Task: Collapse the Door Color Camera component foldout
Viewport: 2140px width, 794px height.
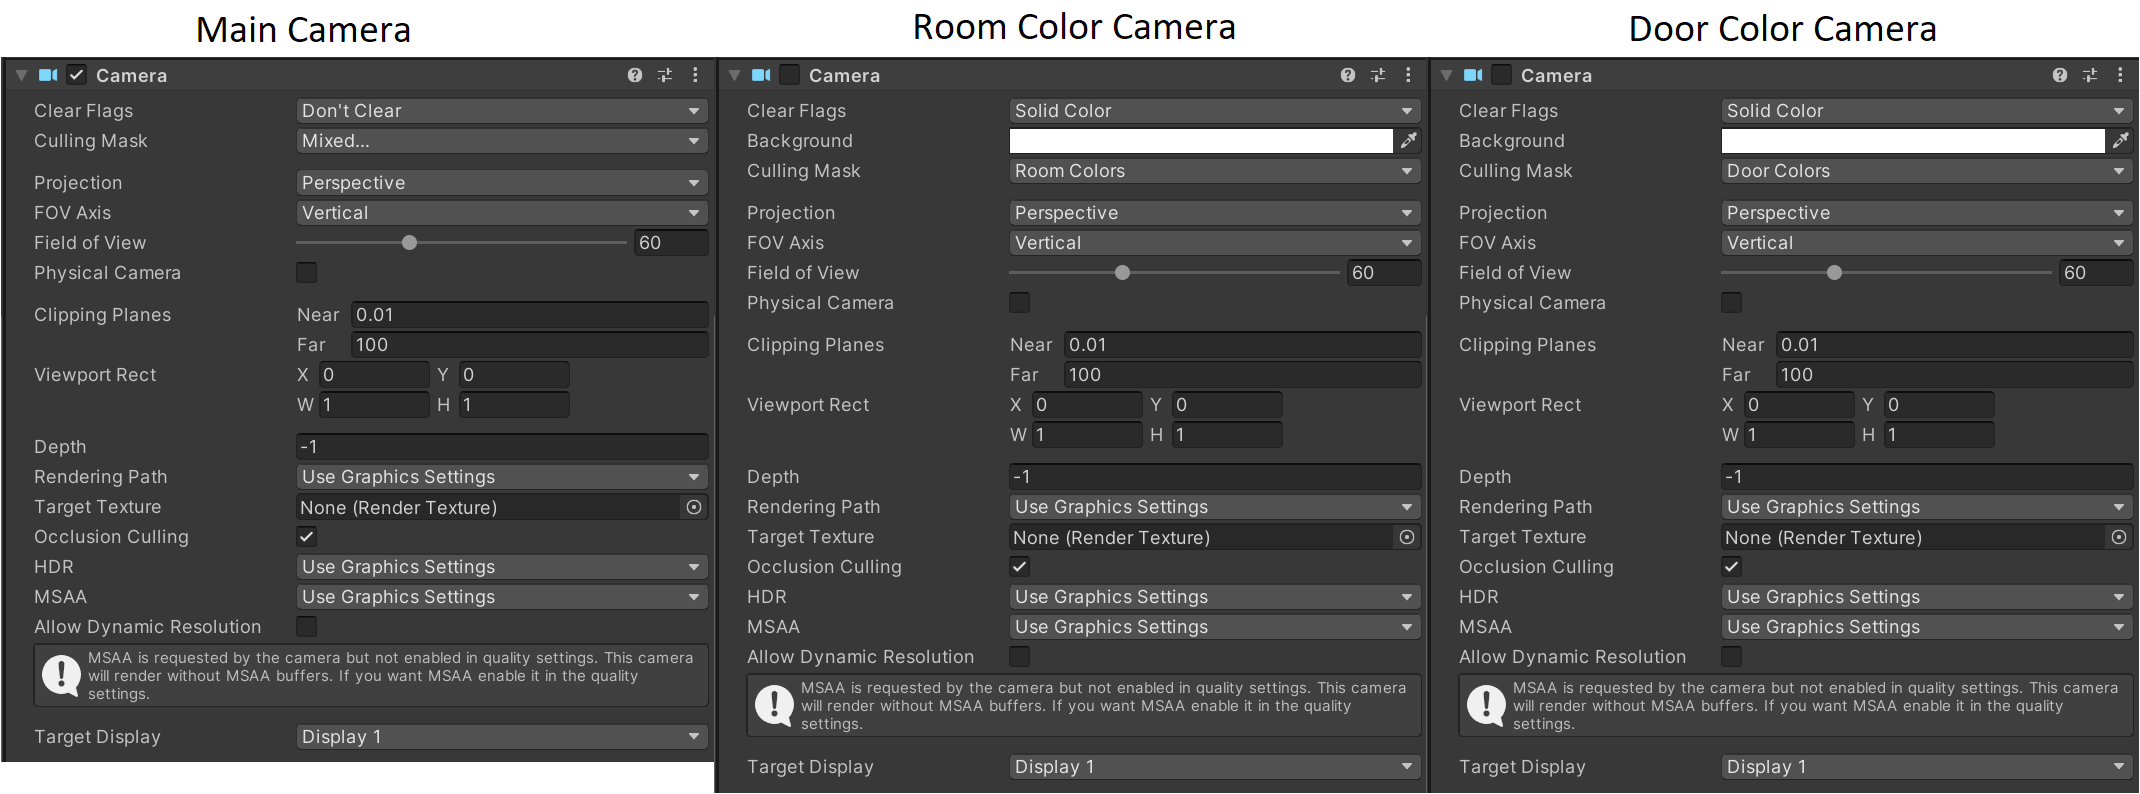Action: [1446, 75]
